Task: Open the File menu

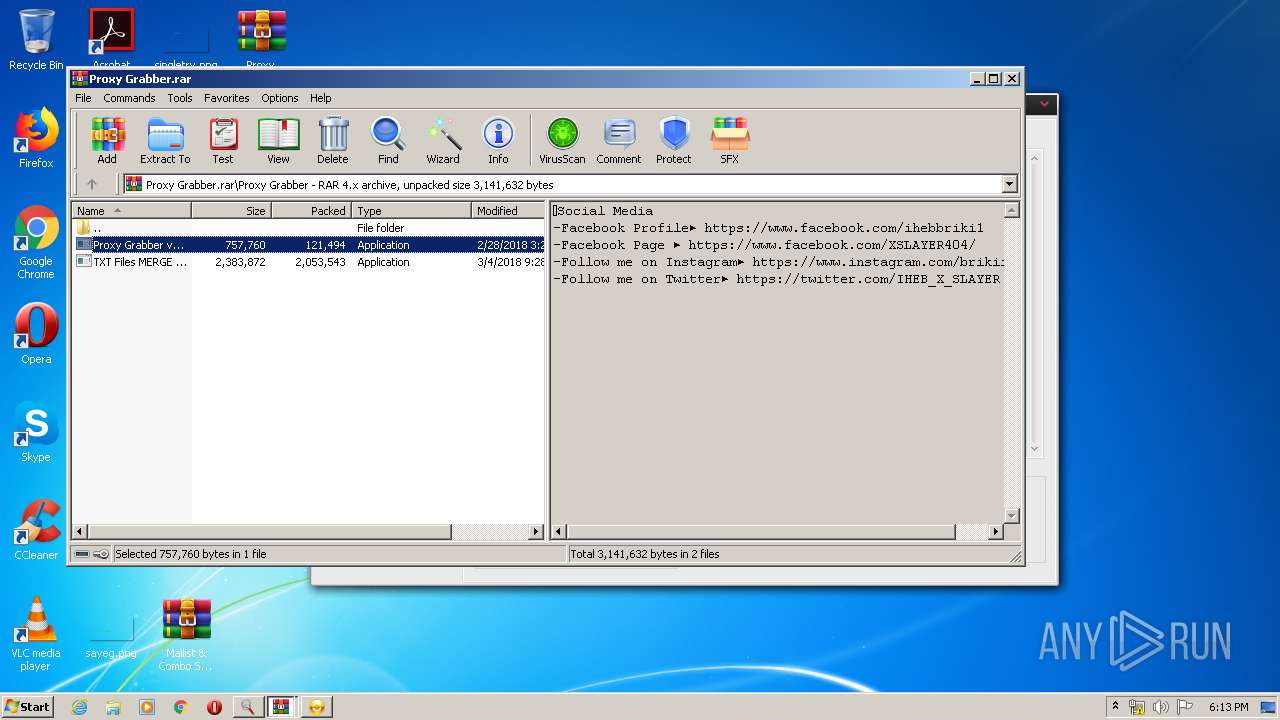Action: (83, 98)
